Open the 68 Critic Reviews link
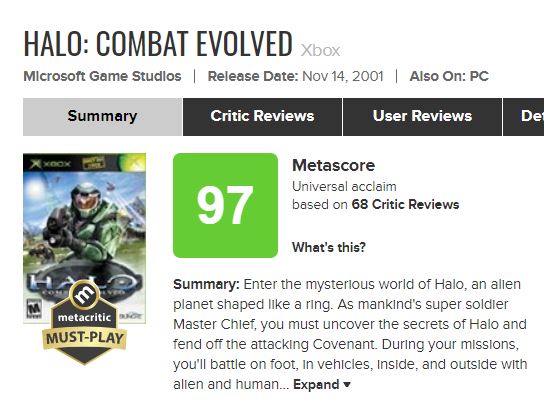This screenshot has width=544, height=403. [x=405, y=204]
